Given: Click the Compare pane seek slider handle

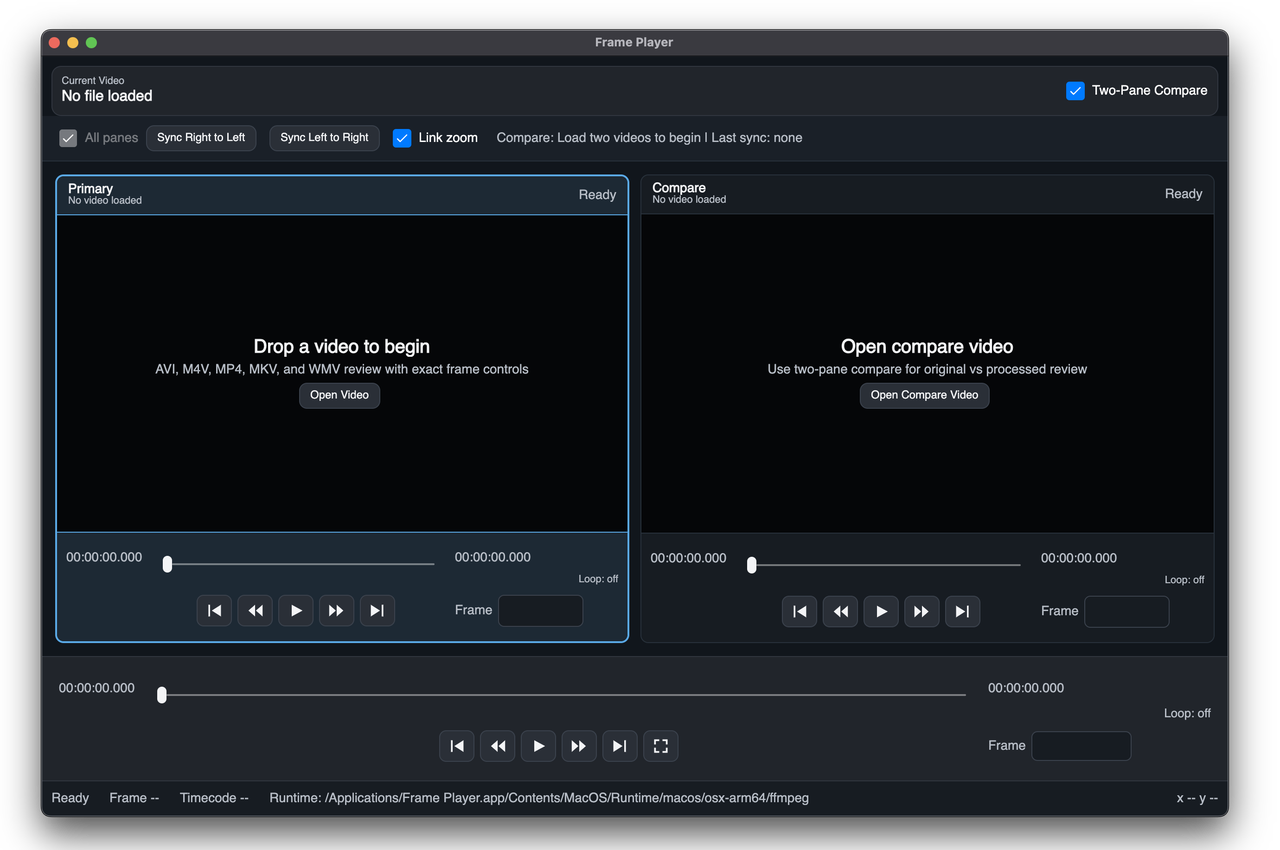Looking at the screenshot, I should click(x=751, y=565).
